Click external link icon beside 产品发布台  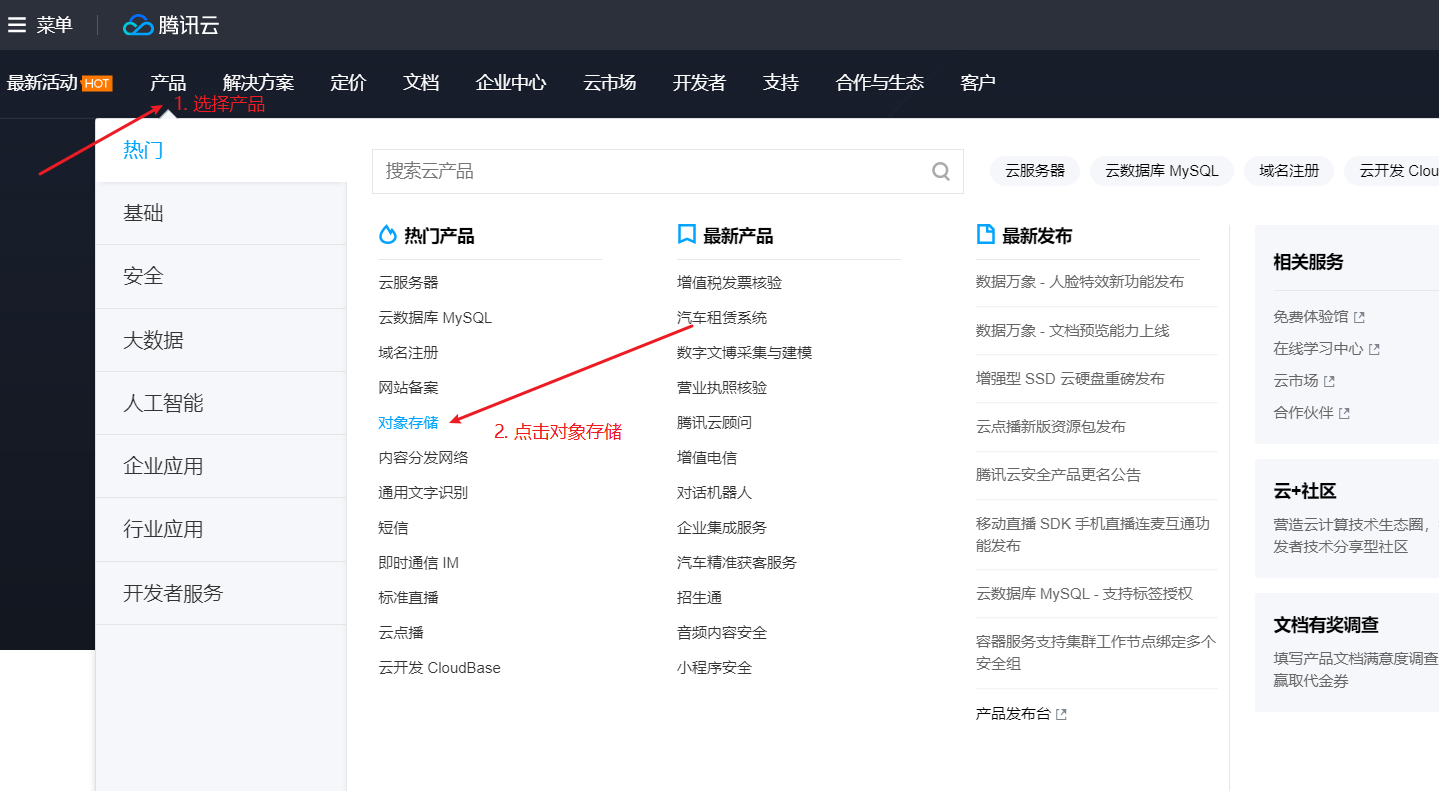1061,714
